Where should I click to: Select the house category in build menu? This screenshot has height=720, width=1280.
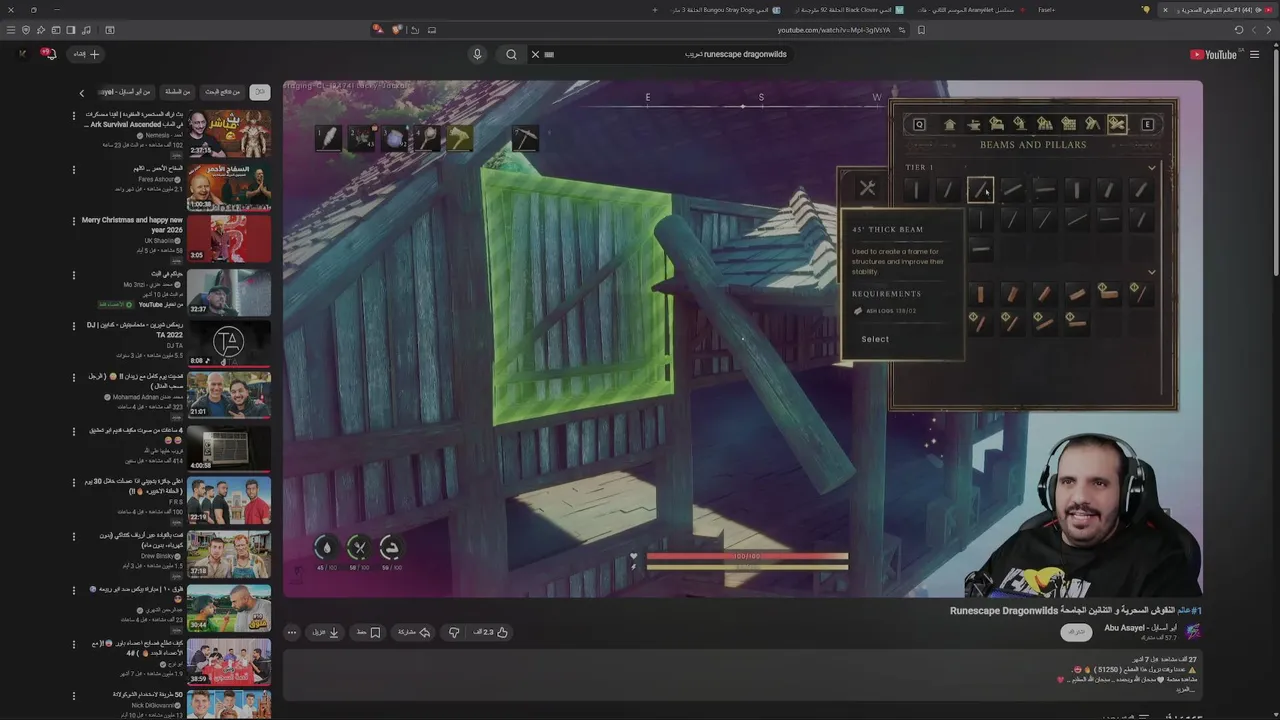tap(949, 124)
